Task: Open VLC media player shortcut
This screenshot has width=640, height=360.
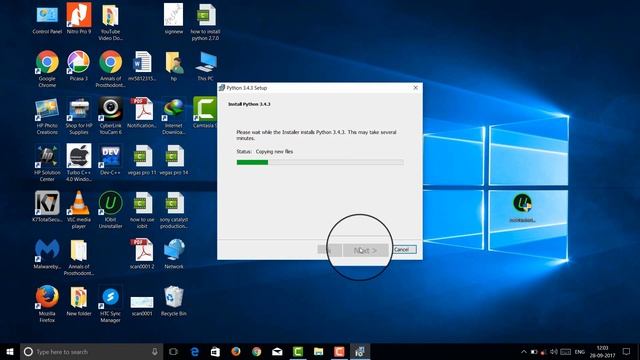Action: pos(79,210)
